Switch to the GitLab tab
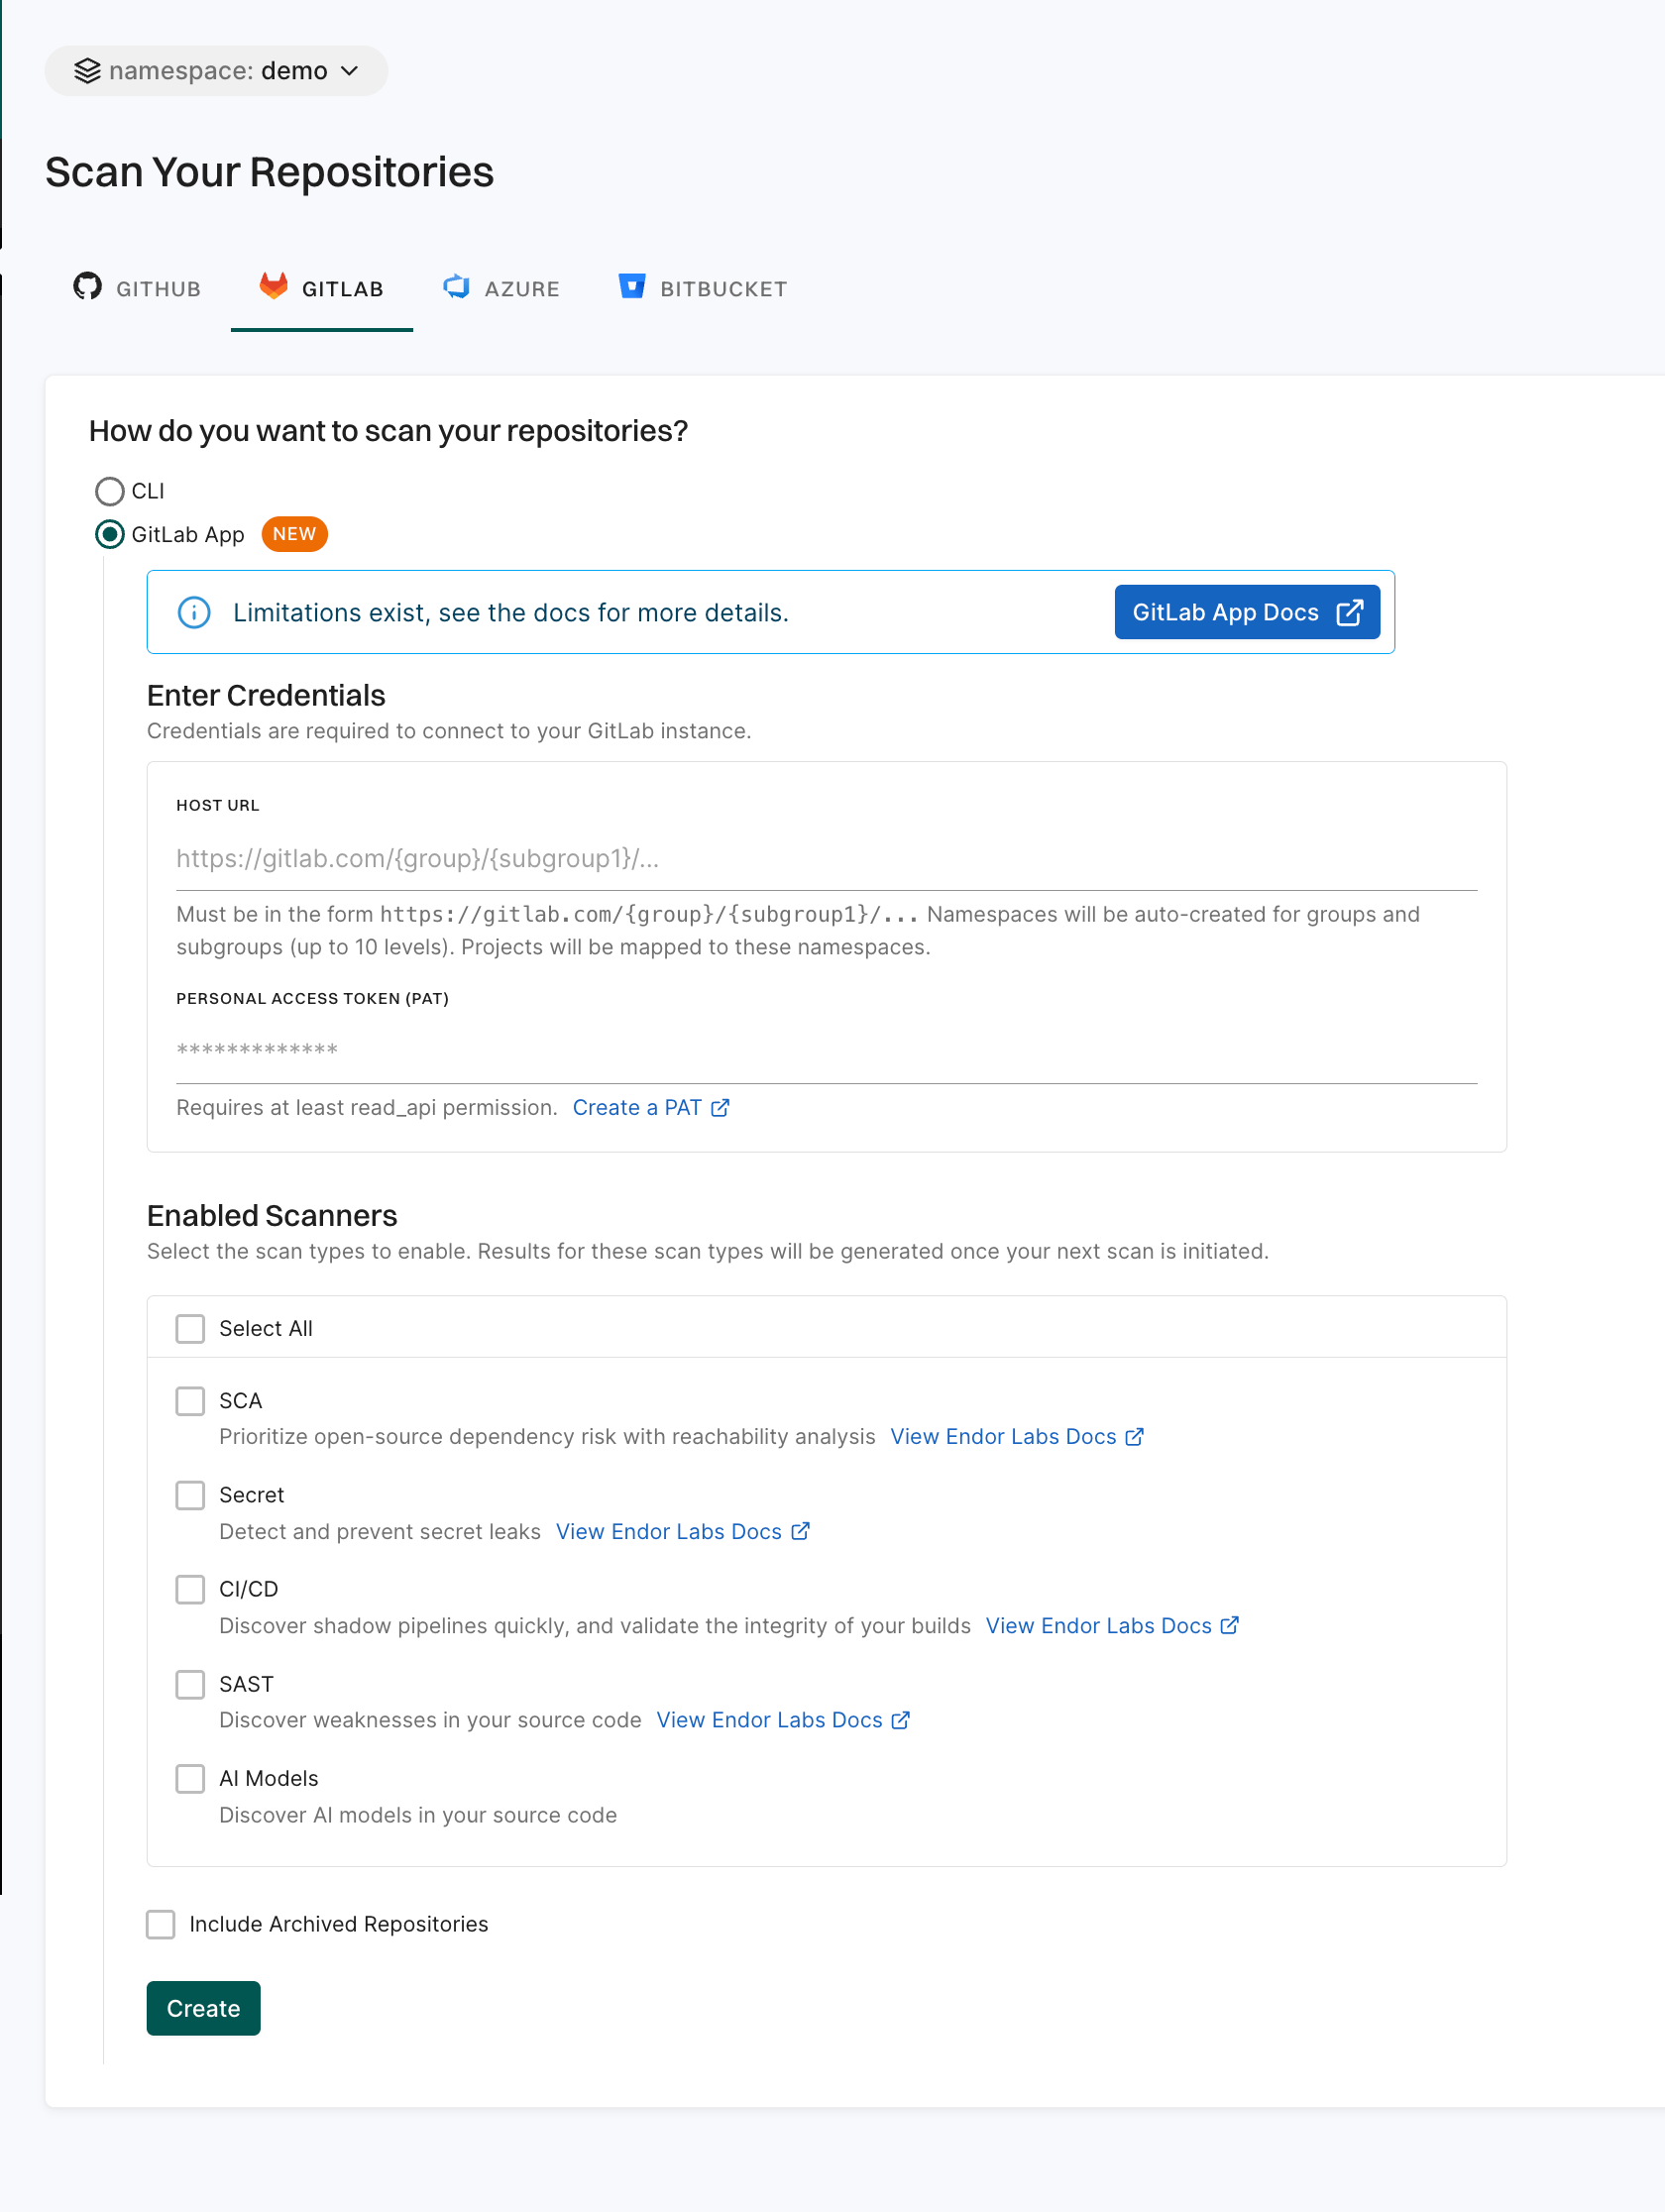Screen dimensions: 1665x2212 coord(322,289)
